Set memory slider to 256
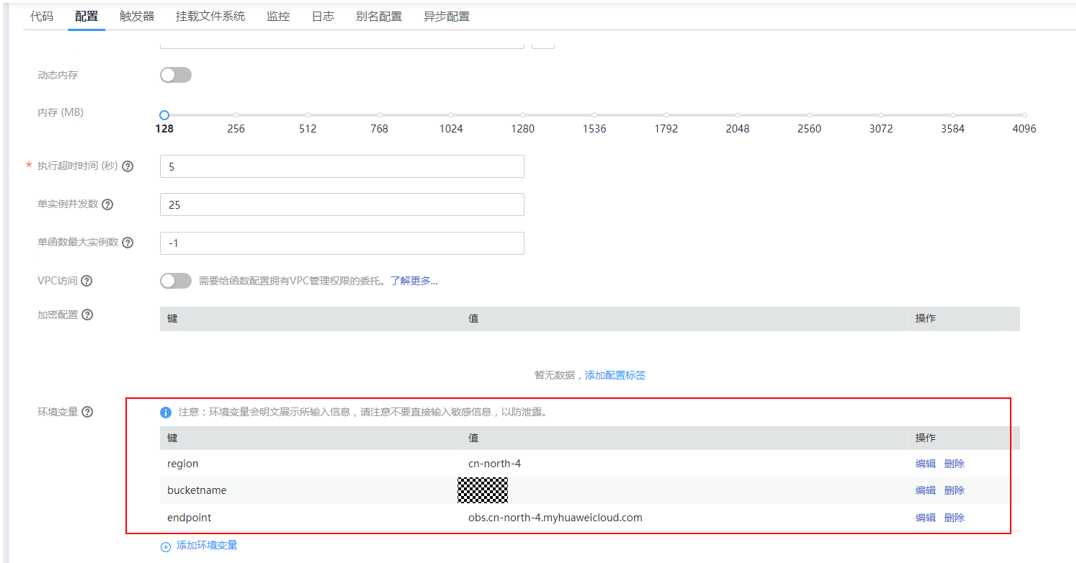The image size is (1076, 563). [236, 115]
